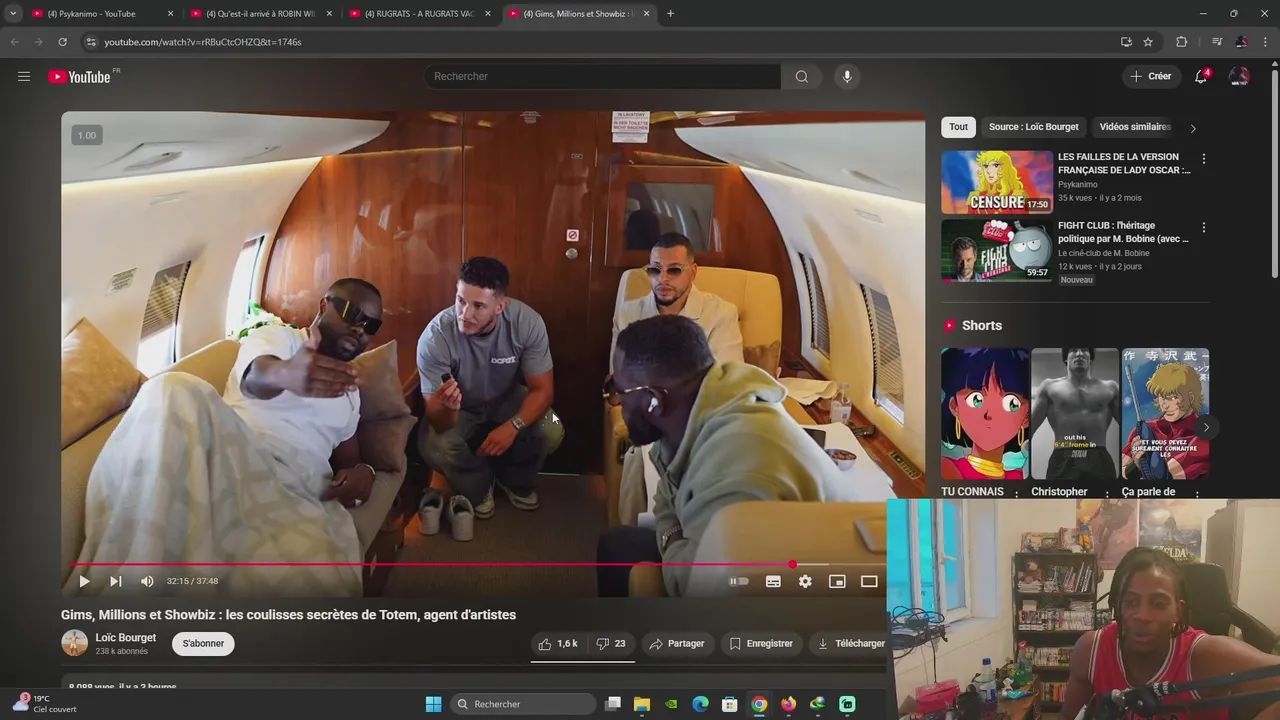This screenshot has width=1280, height=720.
Task: Open the TU CONNAIS short thumbnail
Action: [x=985, y=413]
